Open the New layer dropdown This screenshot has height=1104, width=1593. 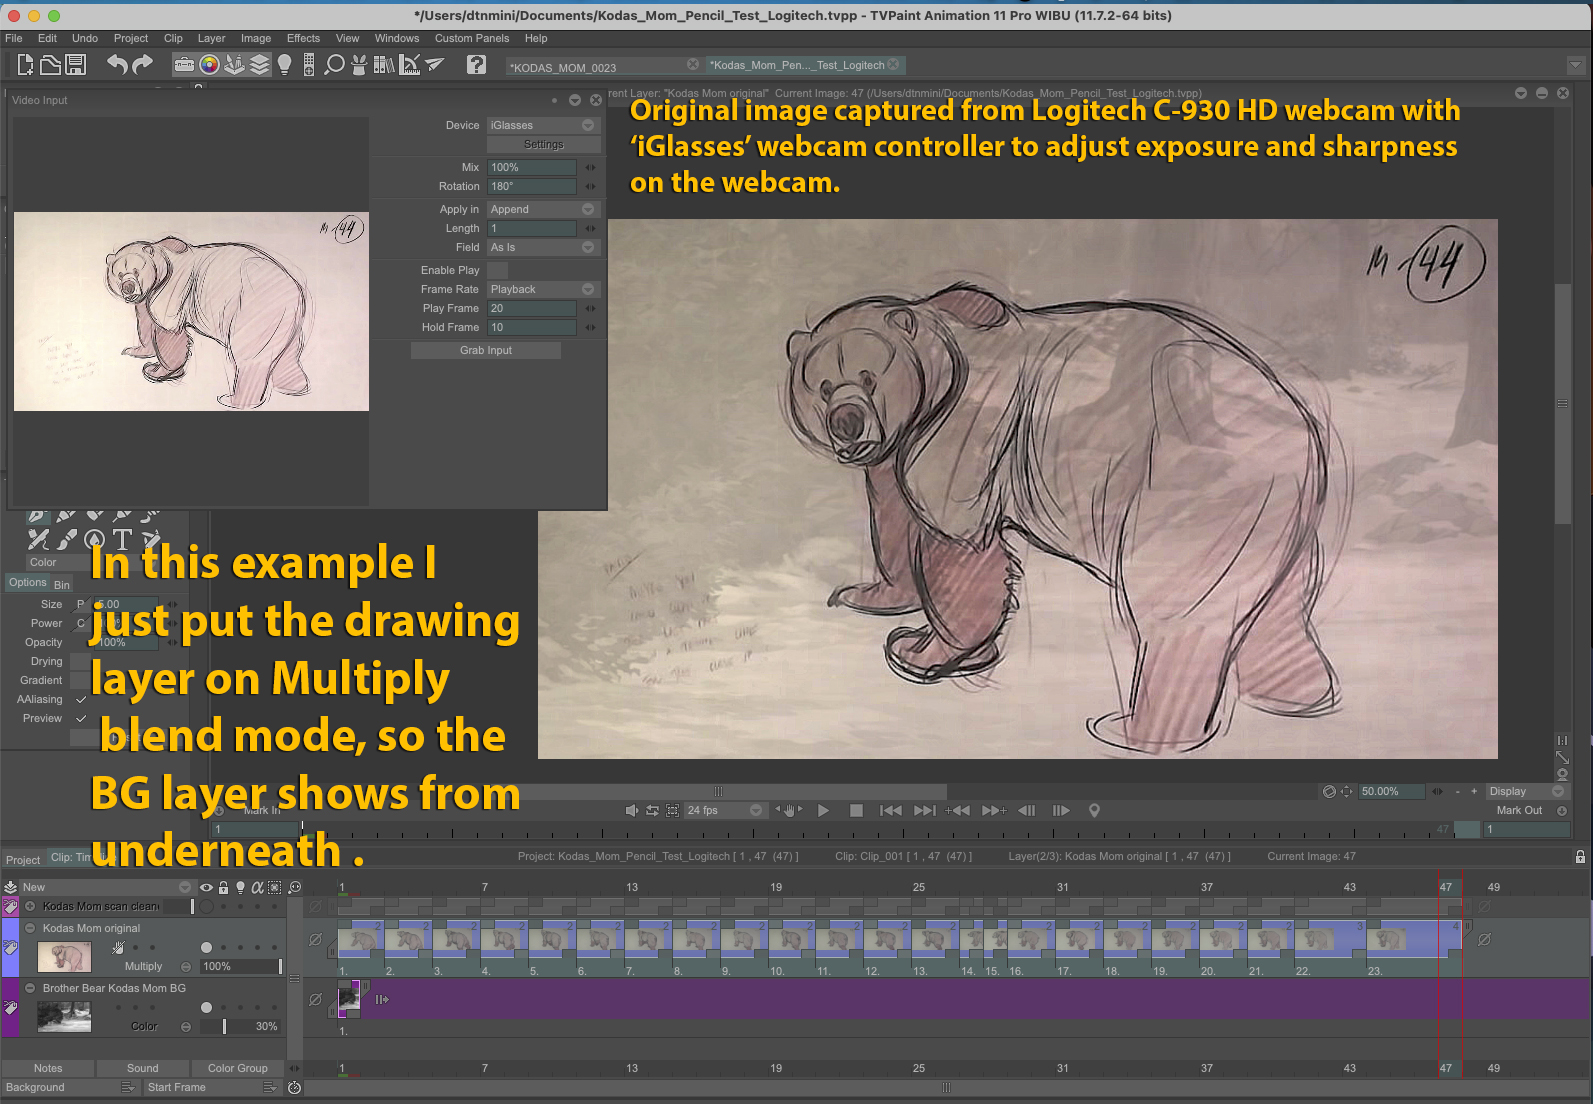(106, 887)
